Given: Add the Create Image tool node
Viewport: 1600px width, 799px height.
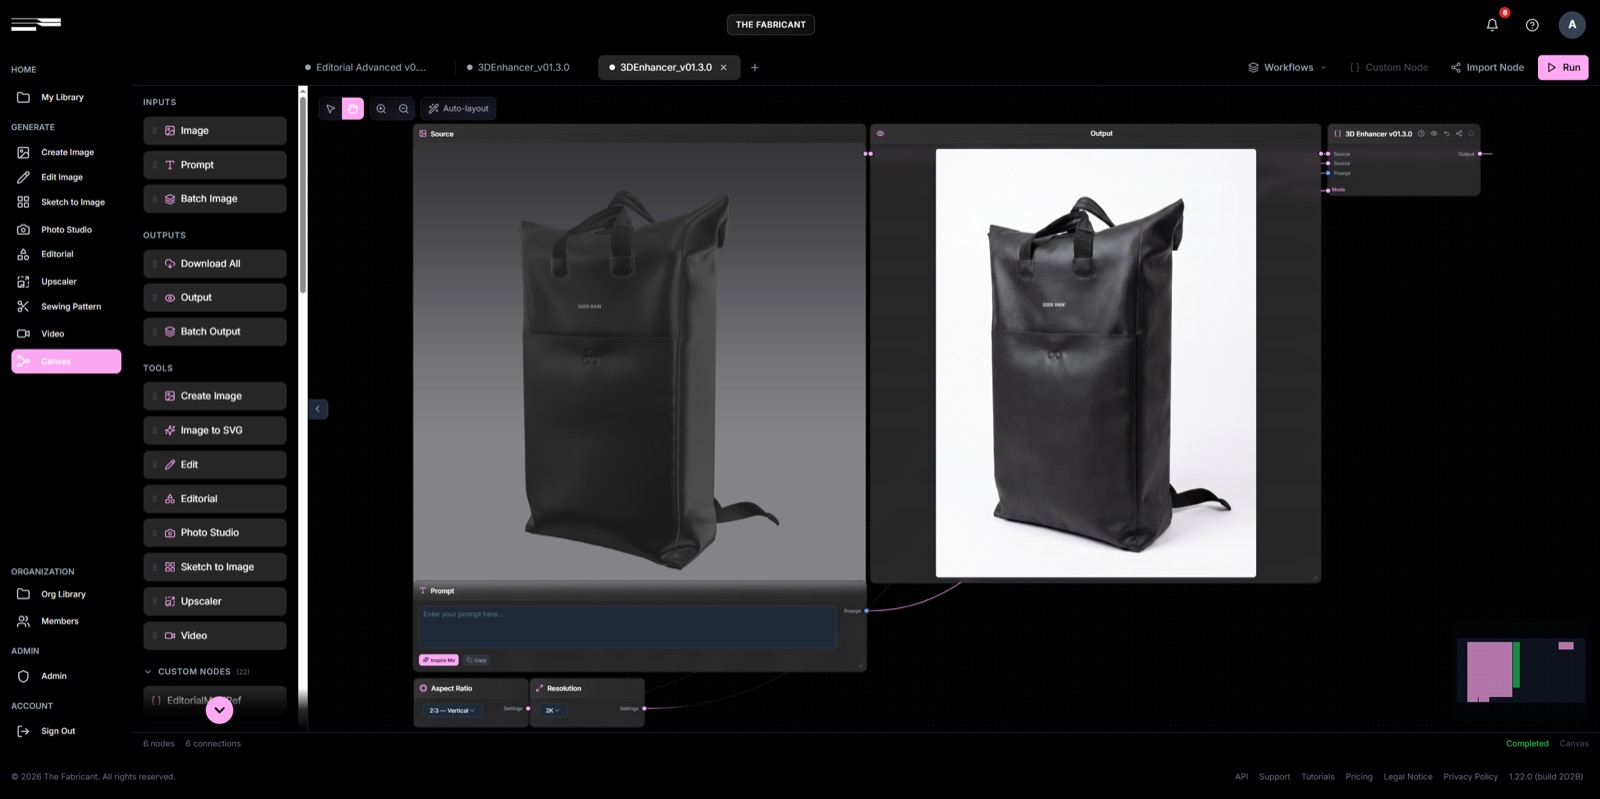Looking at the screenshot, I should [x=215, y=396].
